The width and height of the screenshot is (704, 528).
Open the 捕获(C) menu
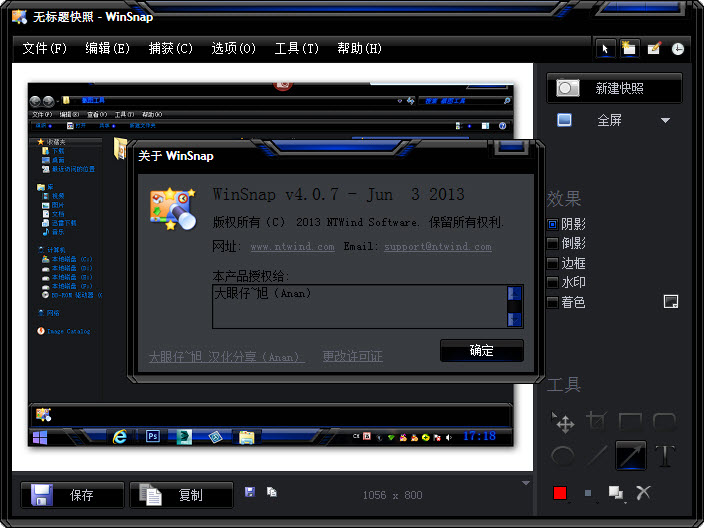[171, 48]
